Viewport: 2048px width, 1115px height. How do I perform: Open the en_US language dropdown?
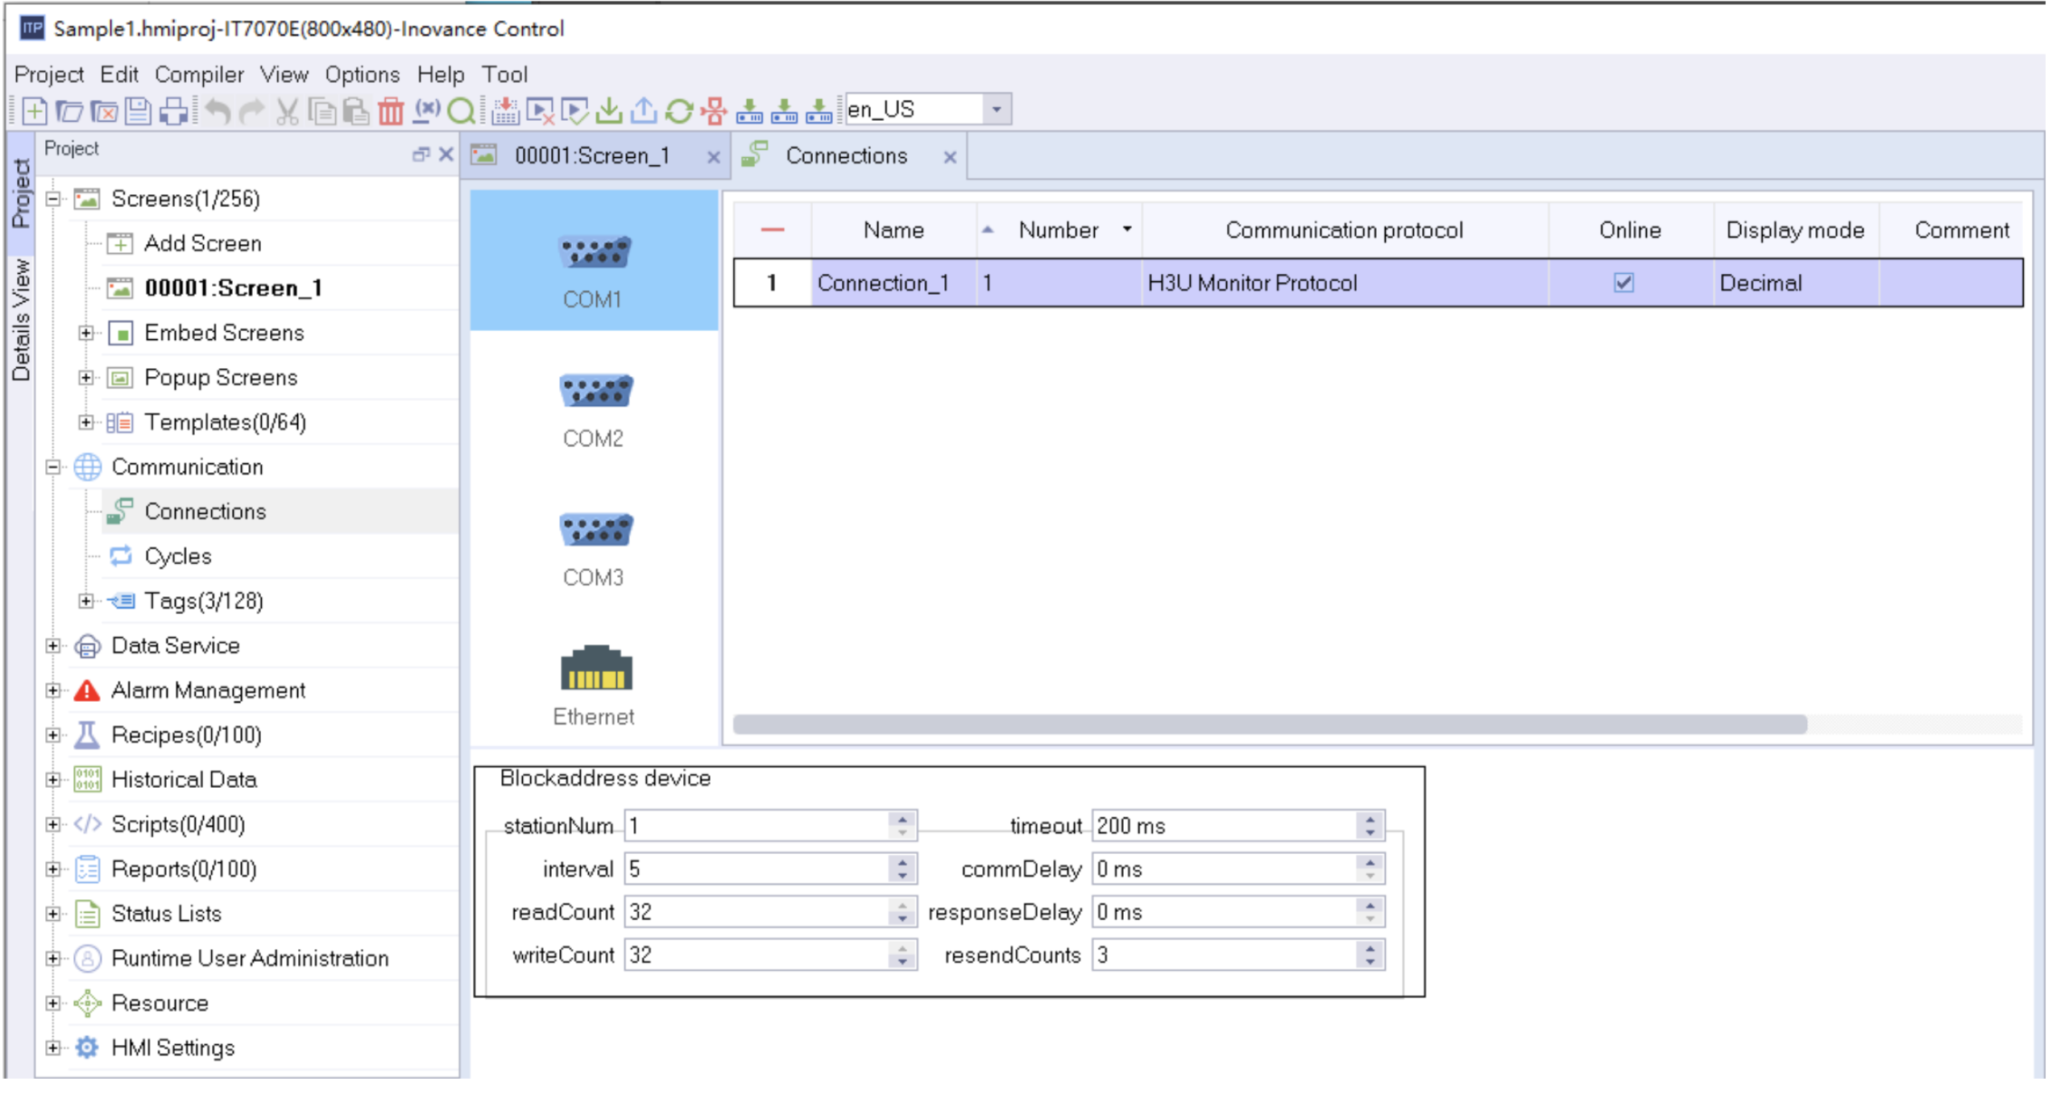tap(996, 110)
